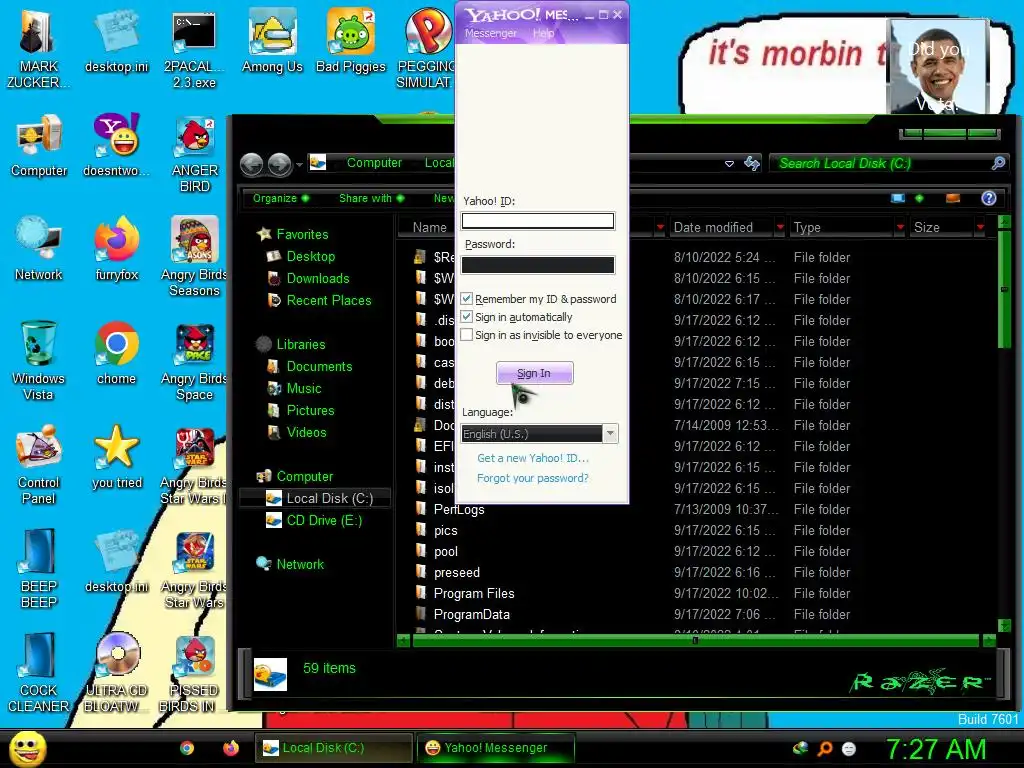Open the recent pages dropdown beside nav arrows
The width and height of the screenshot is (1024, 768).
click(300, 165)
